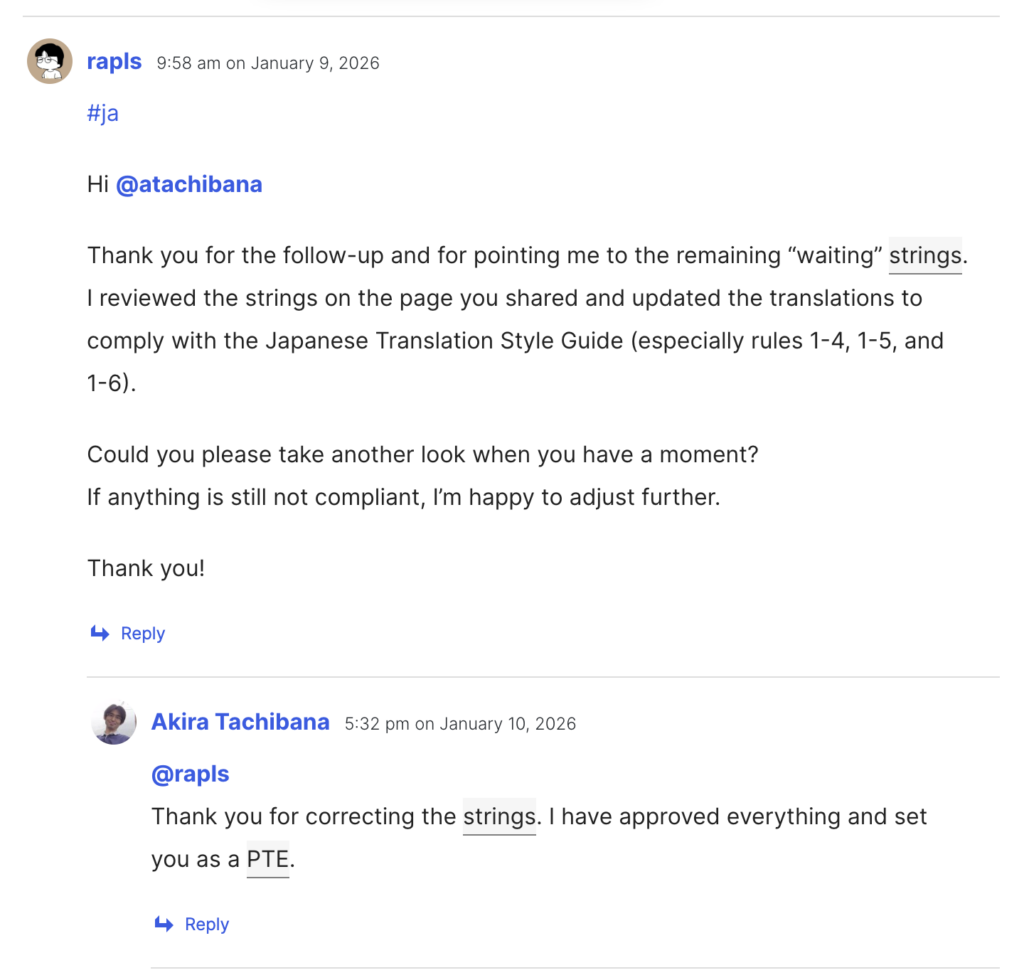This screenshot has height=980, width=1024.
Task: Click the "Thank you!" closing line
Action: (146, 569)
